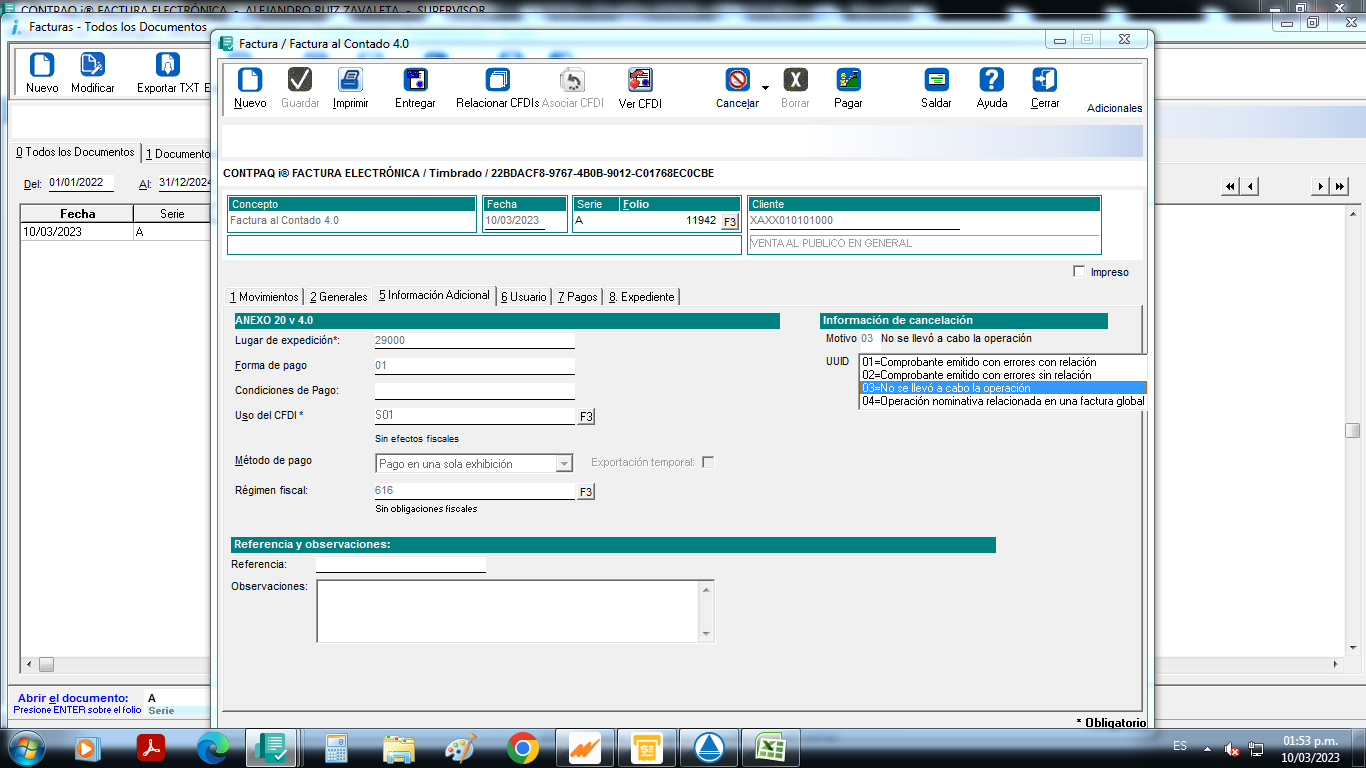Click the Fecha column header
Image resolution: width=1366 pixels, height=768 pixels.
coord(77,214)
